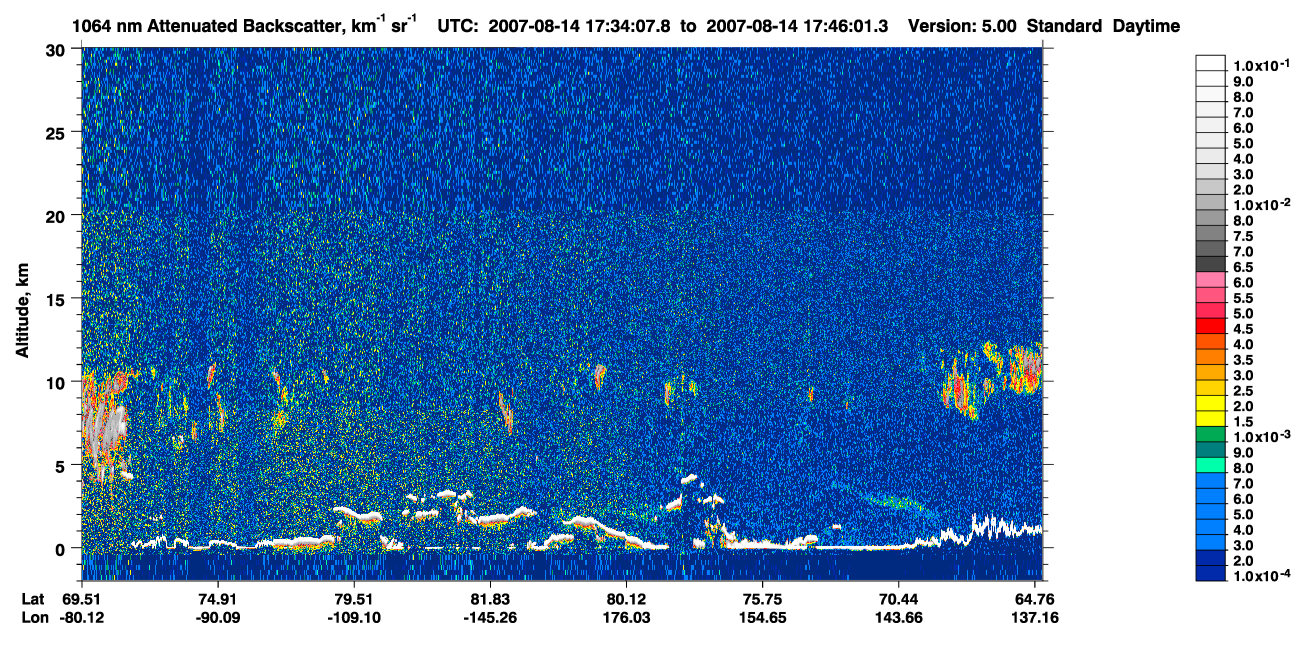Click latitude value 79.51
This screenshot has height=667, width=1300.
tap(353, 599)
